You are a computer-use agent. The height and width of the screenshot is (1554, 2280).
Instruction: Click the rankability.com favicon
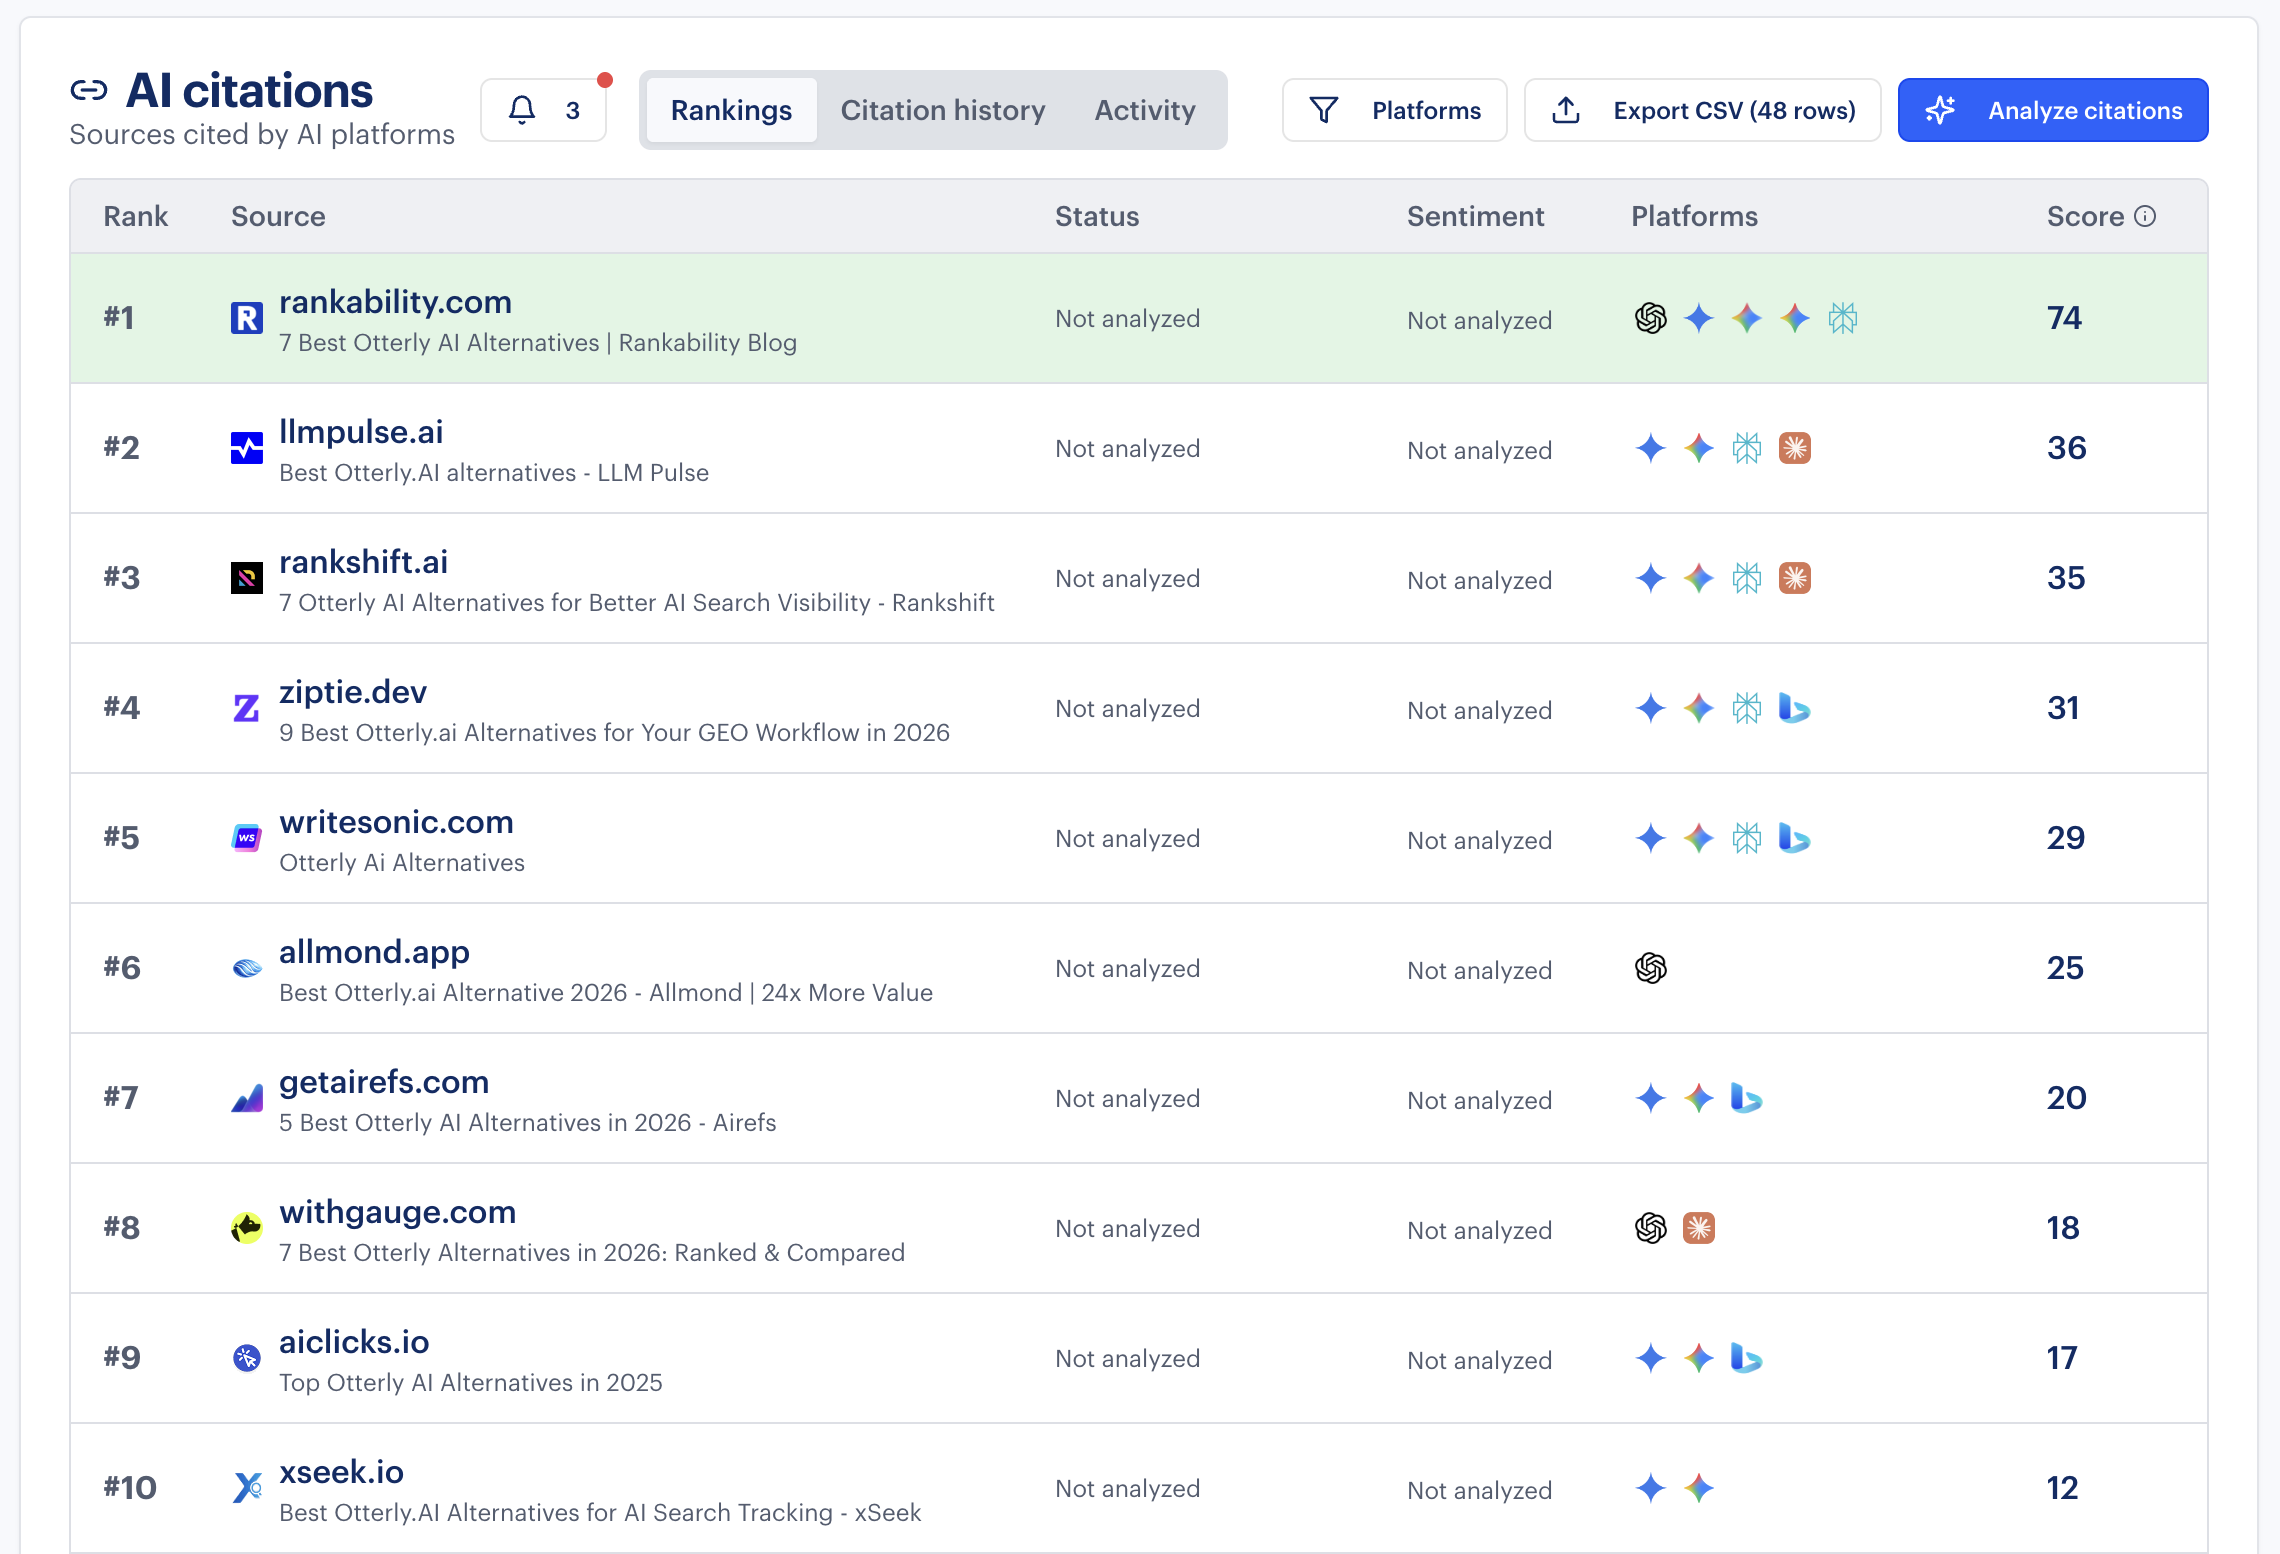(x=247, y=318)
